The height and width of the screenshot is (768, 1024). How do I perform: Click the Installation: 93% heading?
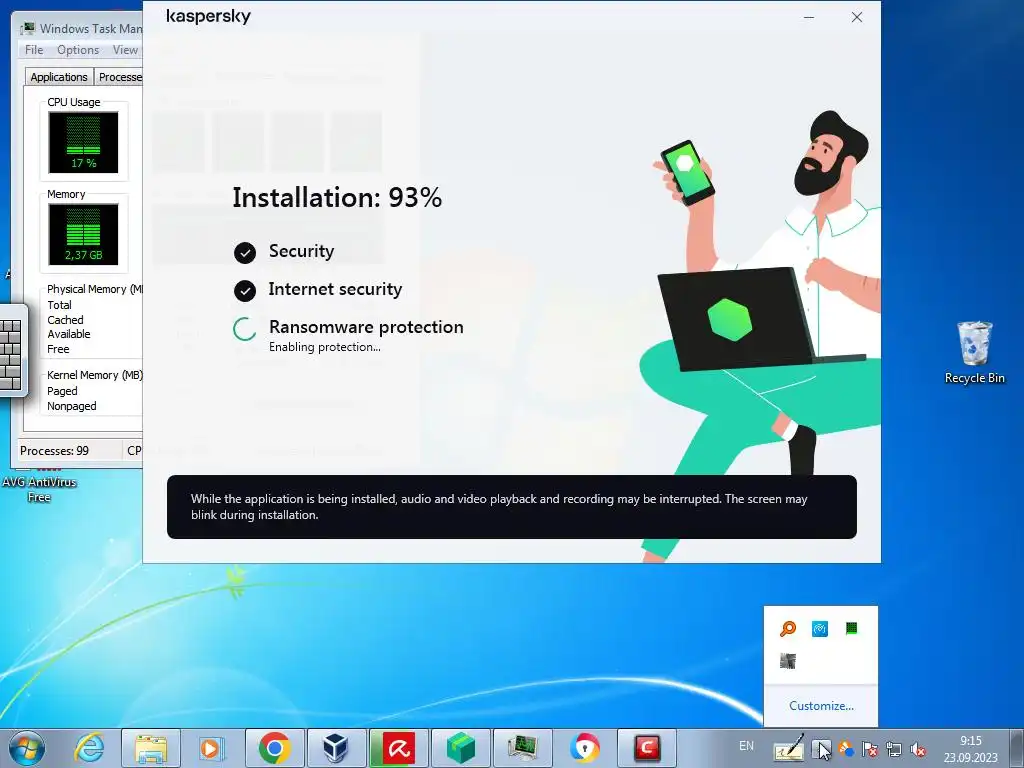click(337, 197)
